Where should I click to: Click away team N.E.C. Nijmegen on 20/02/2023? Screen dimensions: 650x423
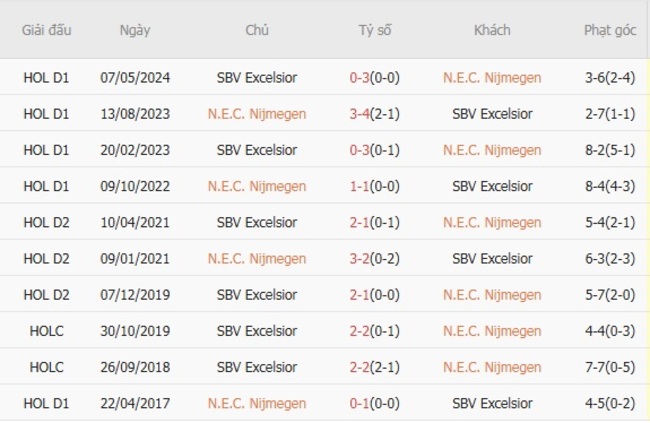coord(492,150)
